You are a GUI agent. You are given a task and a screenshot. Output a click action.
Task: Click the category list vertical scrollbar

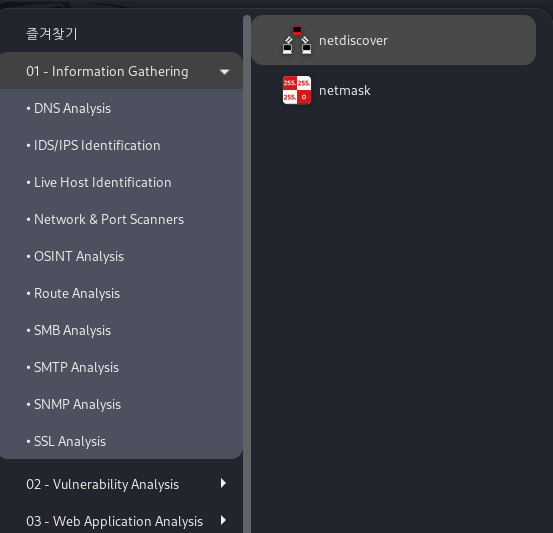coord(247,274)
